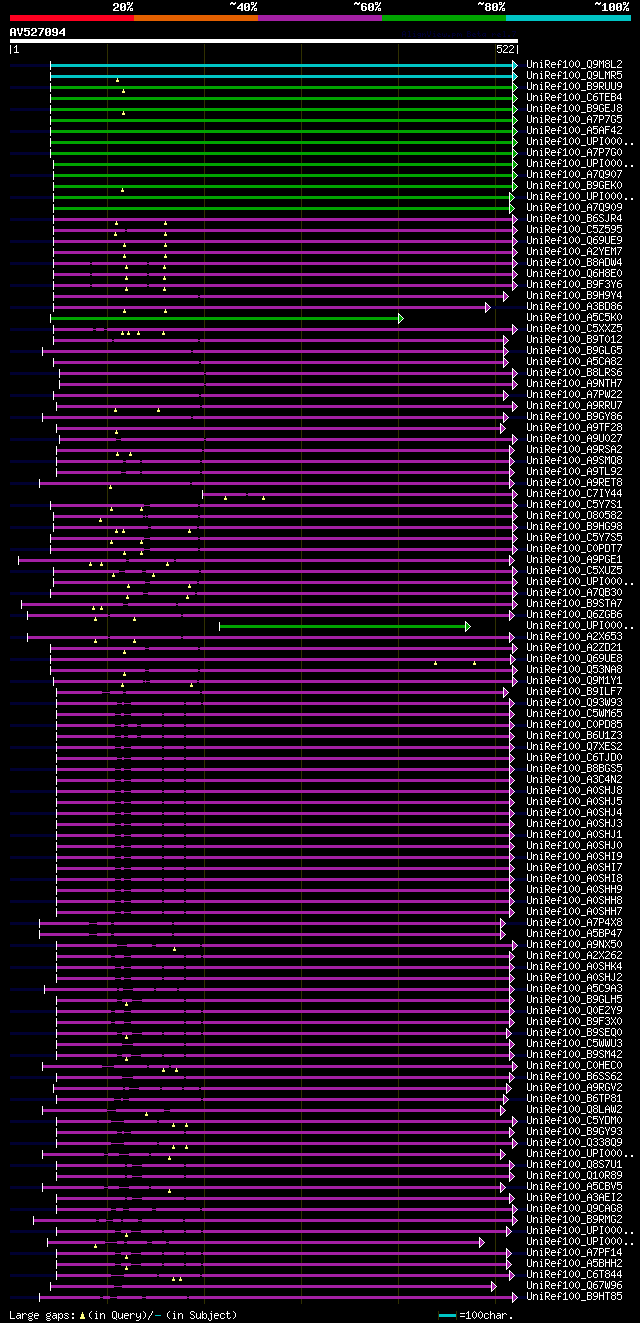Select the UniRef100_A9NTH7 label
This screenshot has width=640, height=1323.
(574, 384)
